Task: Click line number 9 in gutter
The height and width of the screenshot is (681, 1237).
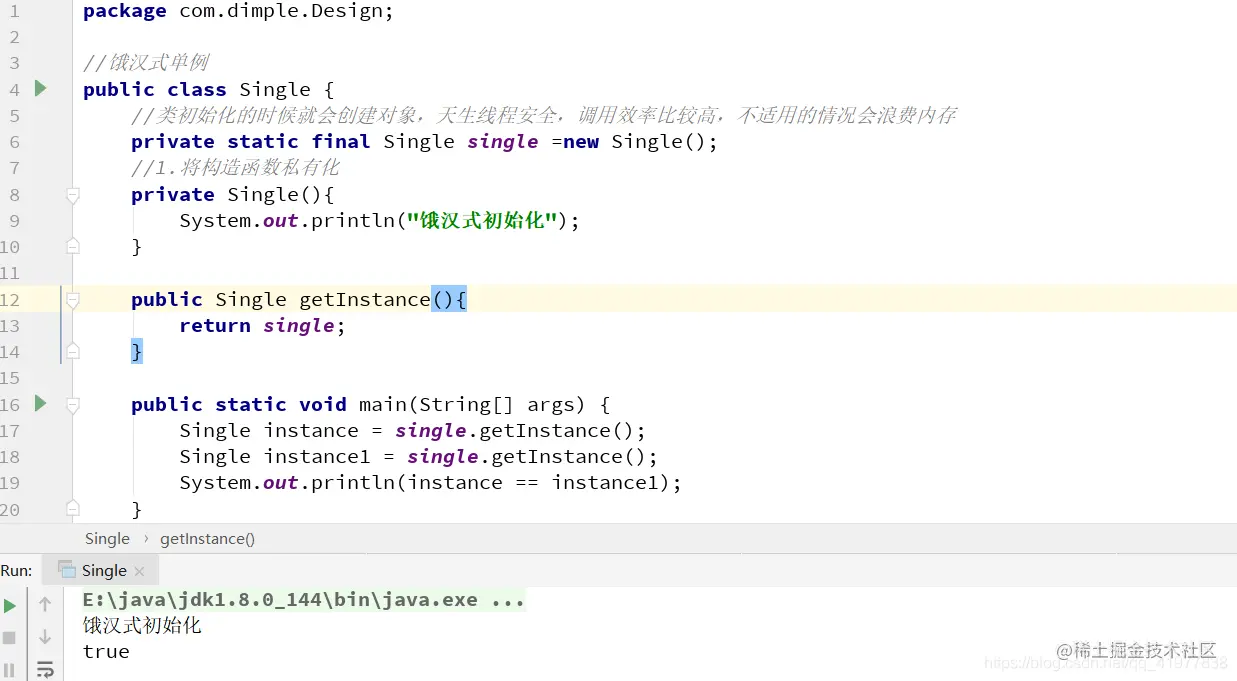Action: [14, 220]
